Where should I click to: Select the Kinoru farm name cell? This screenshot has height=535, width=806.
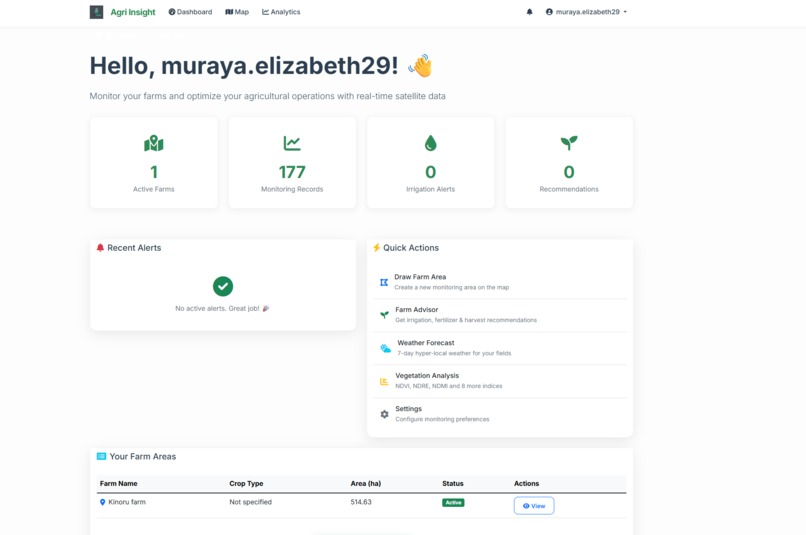127,502
